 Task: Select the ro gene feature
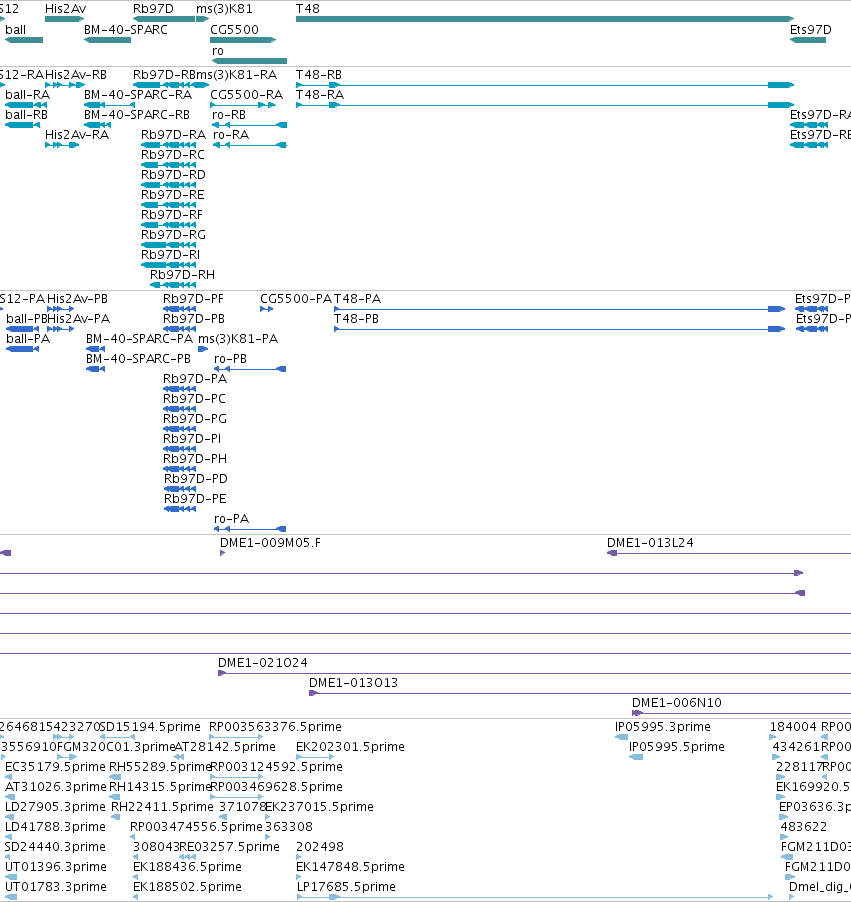[x=249, y=60]
